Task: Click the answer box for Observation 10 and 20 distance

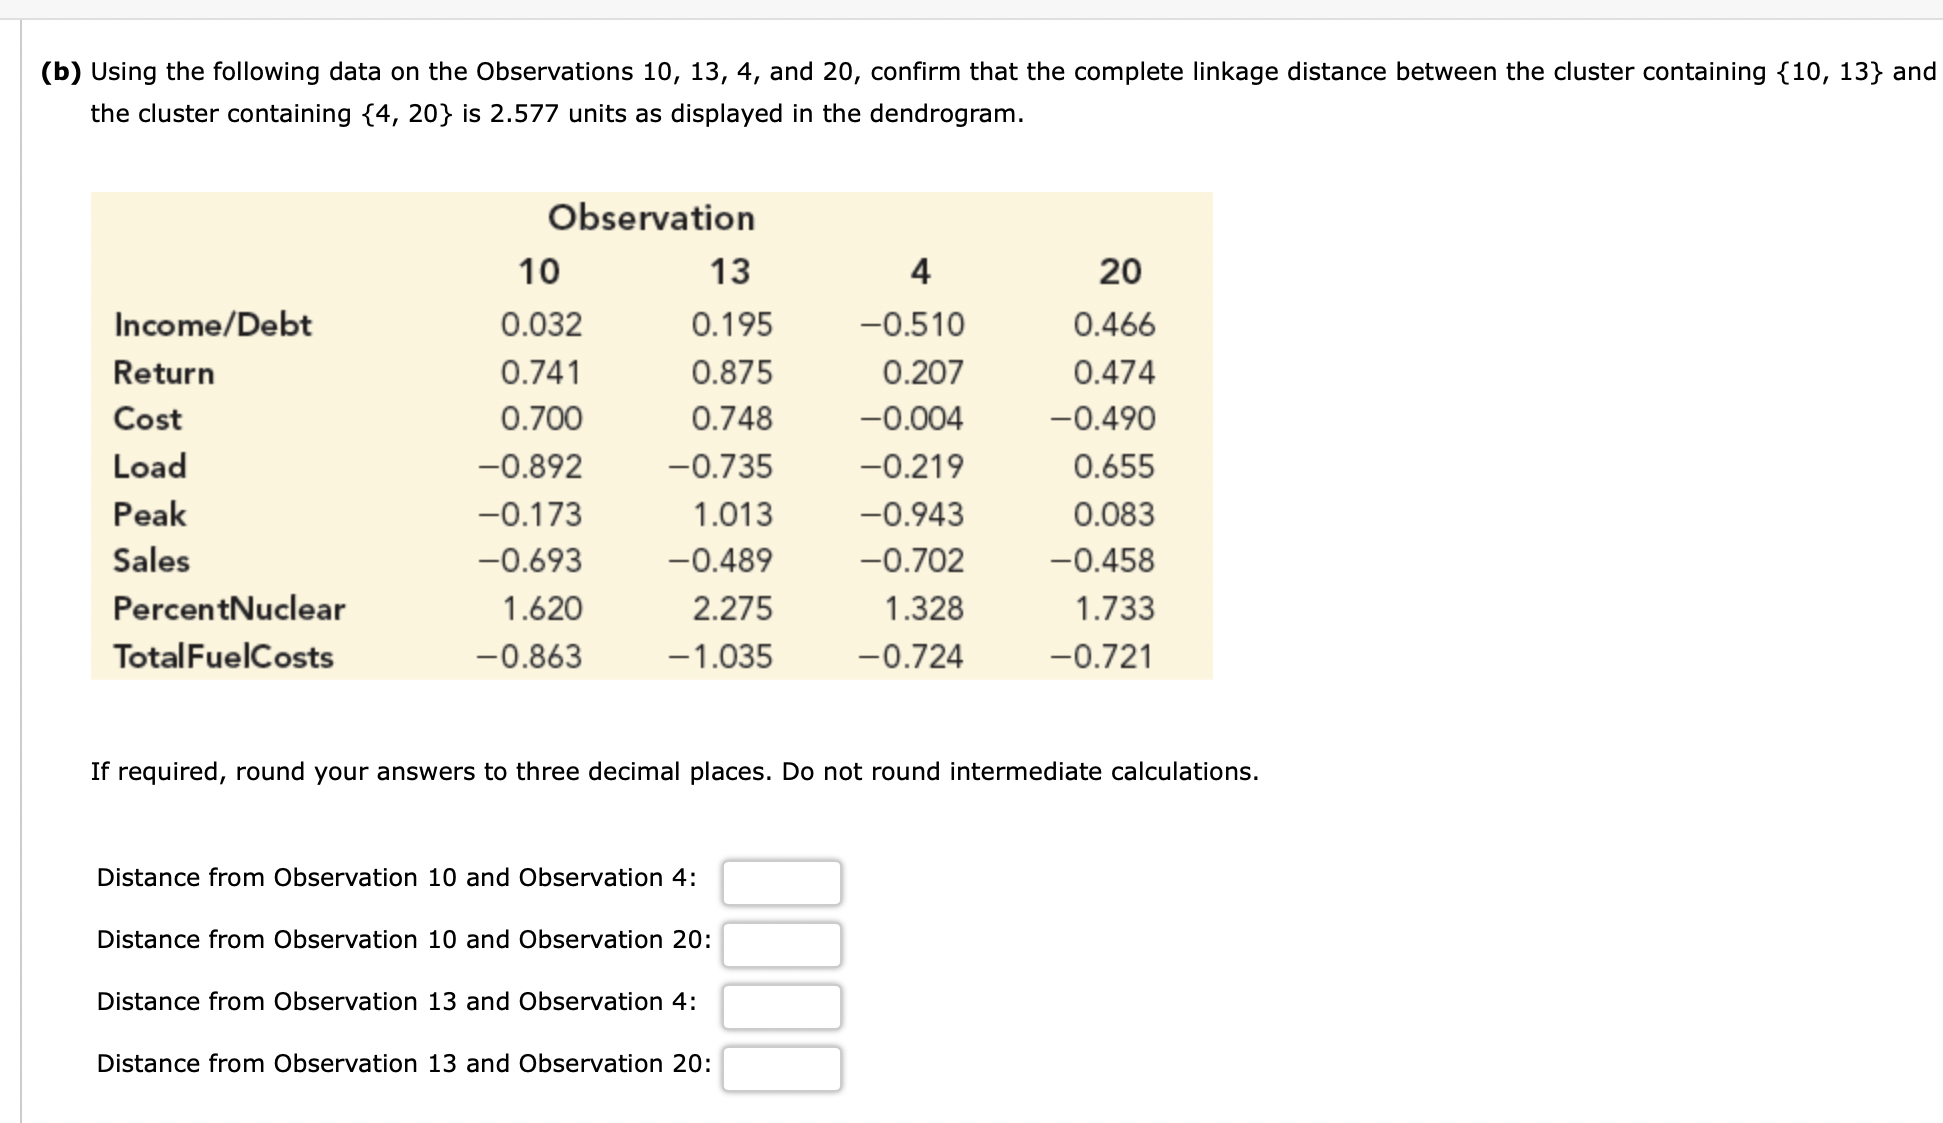Action: tap(782, 945)
